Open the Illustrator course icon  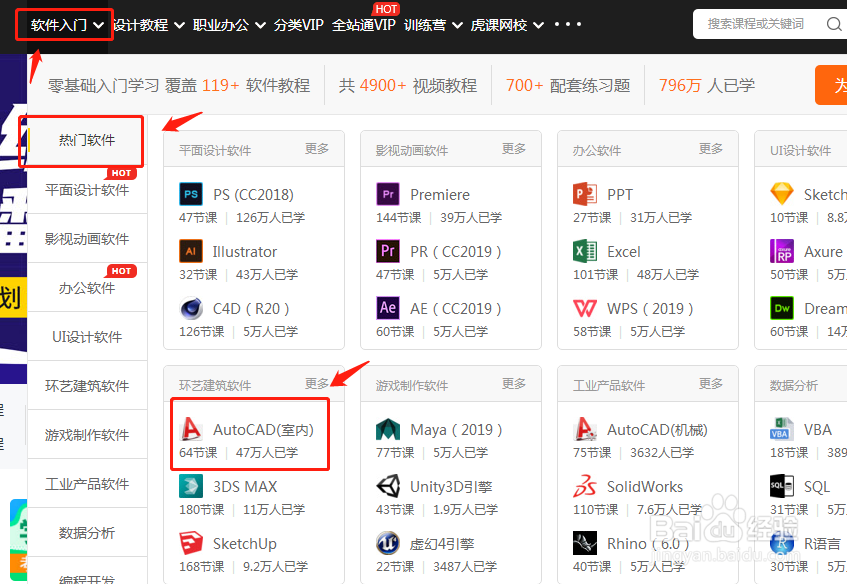(x=191, y=251)
